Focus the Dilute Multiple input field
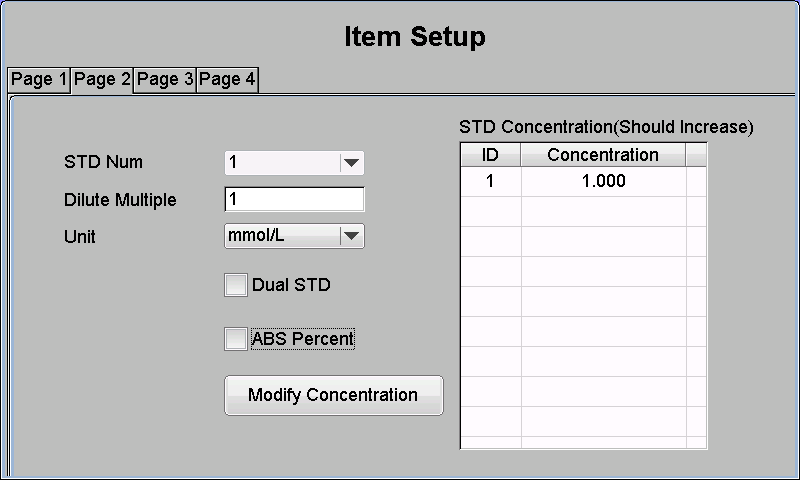The height and width of the screenshot is (480, 800). click(294, 199)
